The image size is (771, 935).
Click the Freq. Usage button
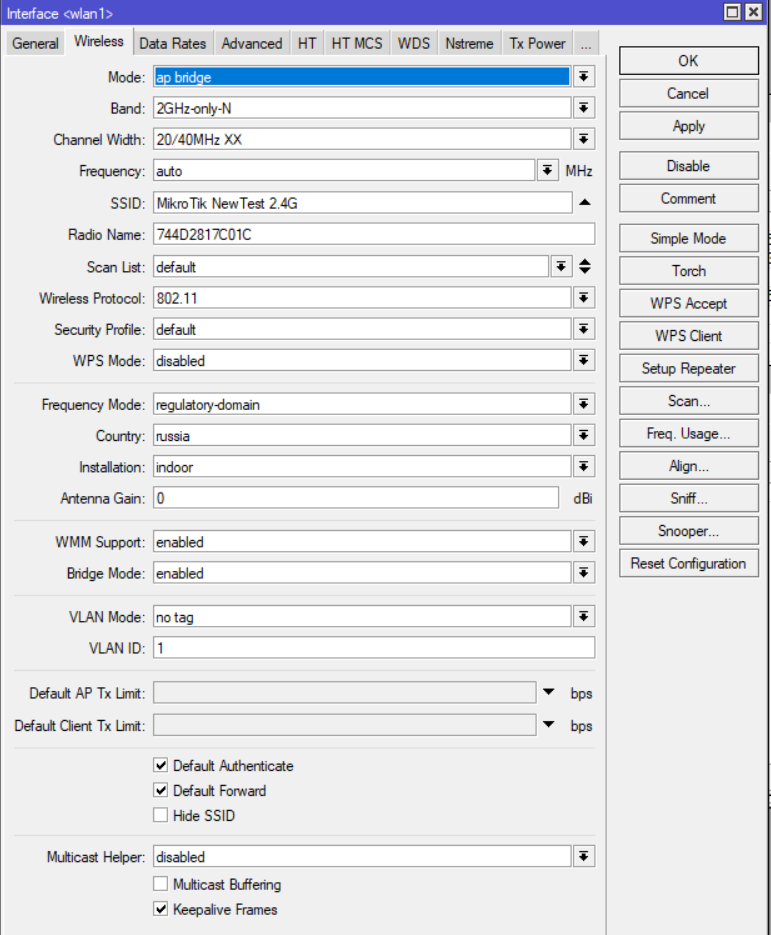pos(689,433)
